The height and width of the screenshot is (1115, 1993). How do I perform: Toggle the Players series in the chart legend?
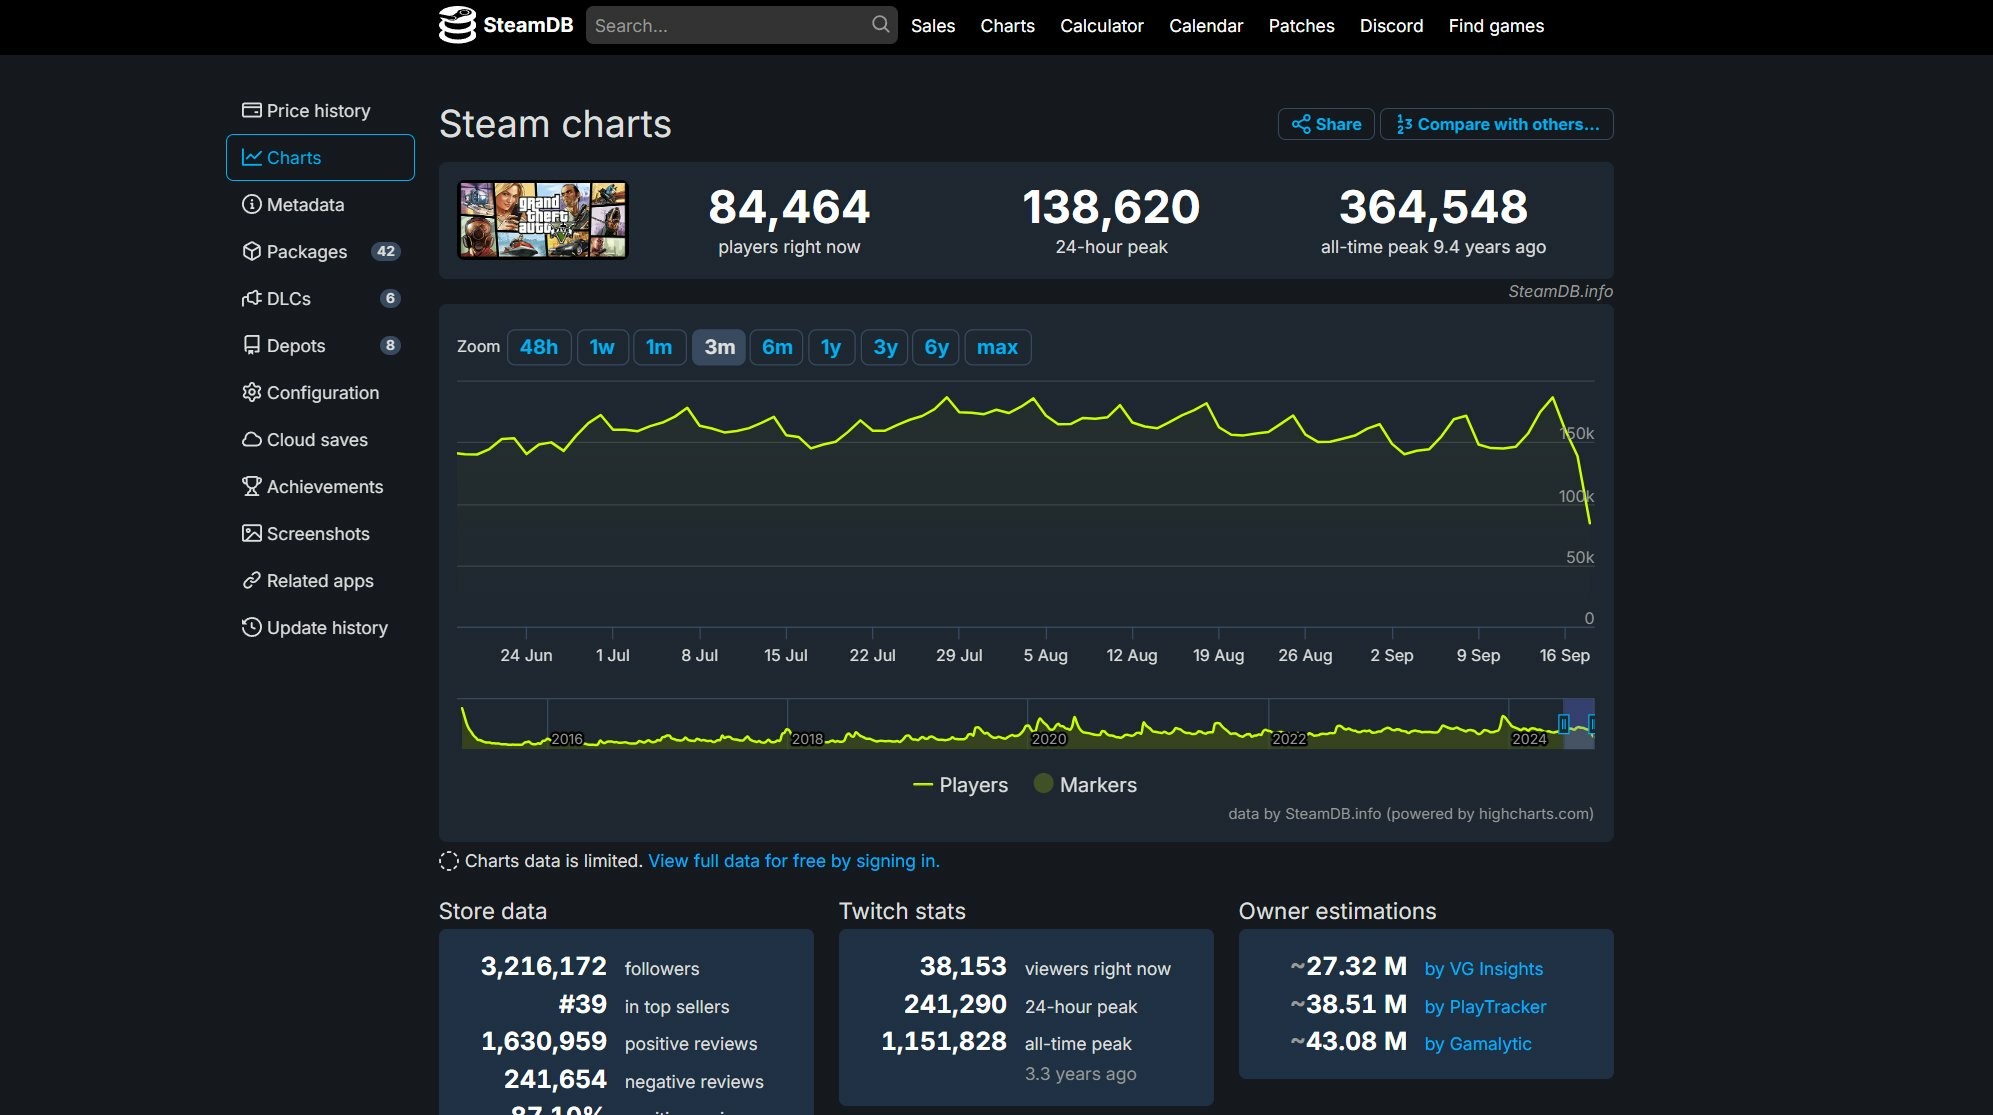pyautogui.click(x=961, y=784)
